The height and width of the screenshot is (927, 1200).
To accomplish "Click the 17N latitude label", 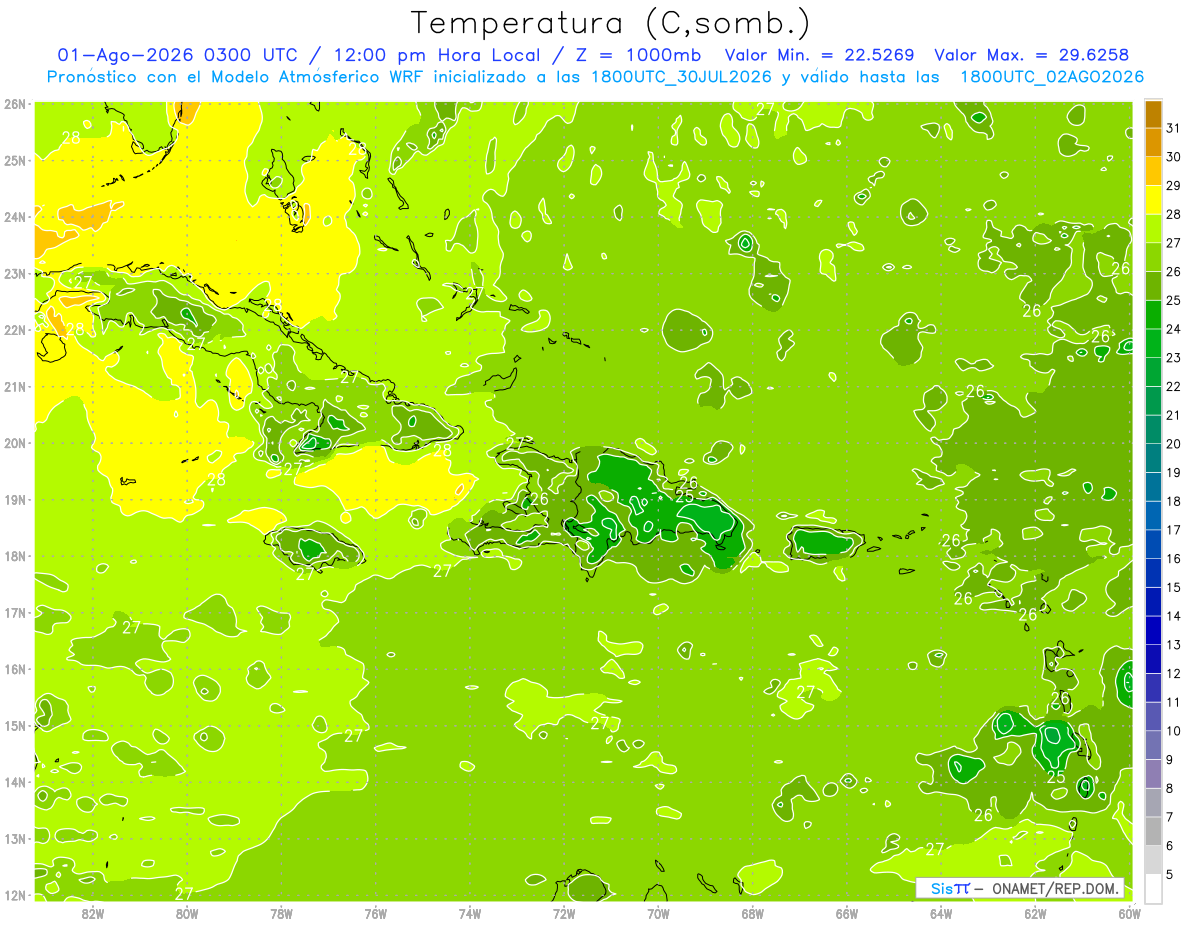I will click(x=15, y=612).
